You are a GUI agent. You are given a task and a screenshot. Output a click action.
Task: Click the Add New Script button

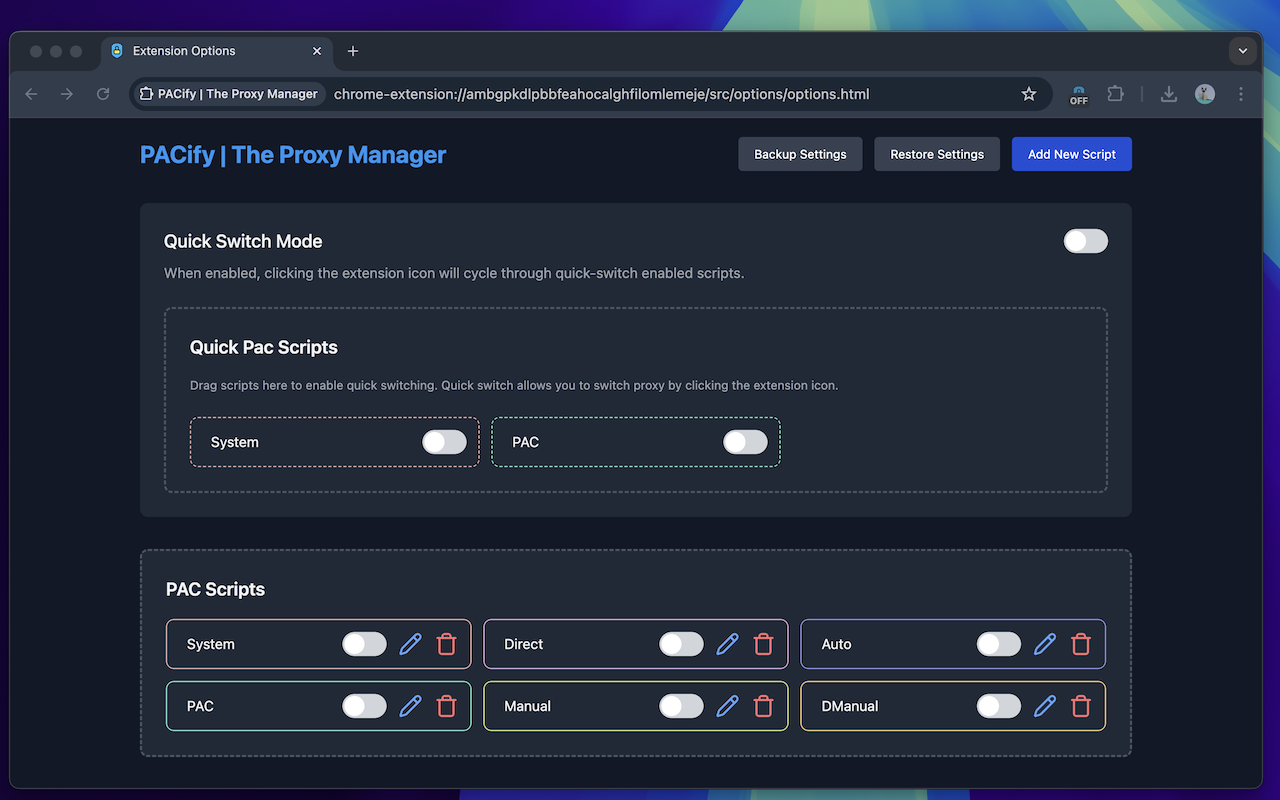(x=1071, y=154)
